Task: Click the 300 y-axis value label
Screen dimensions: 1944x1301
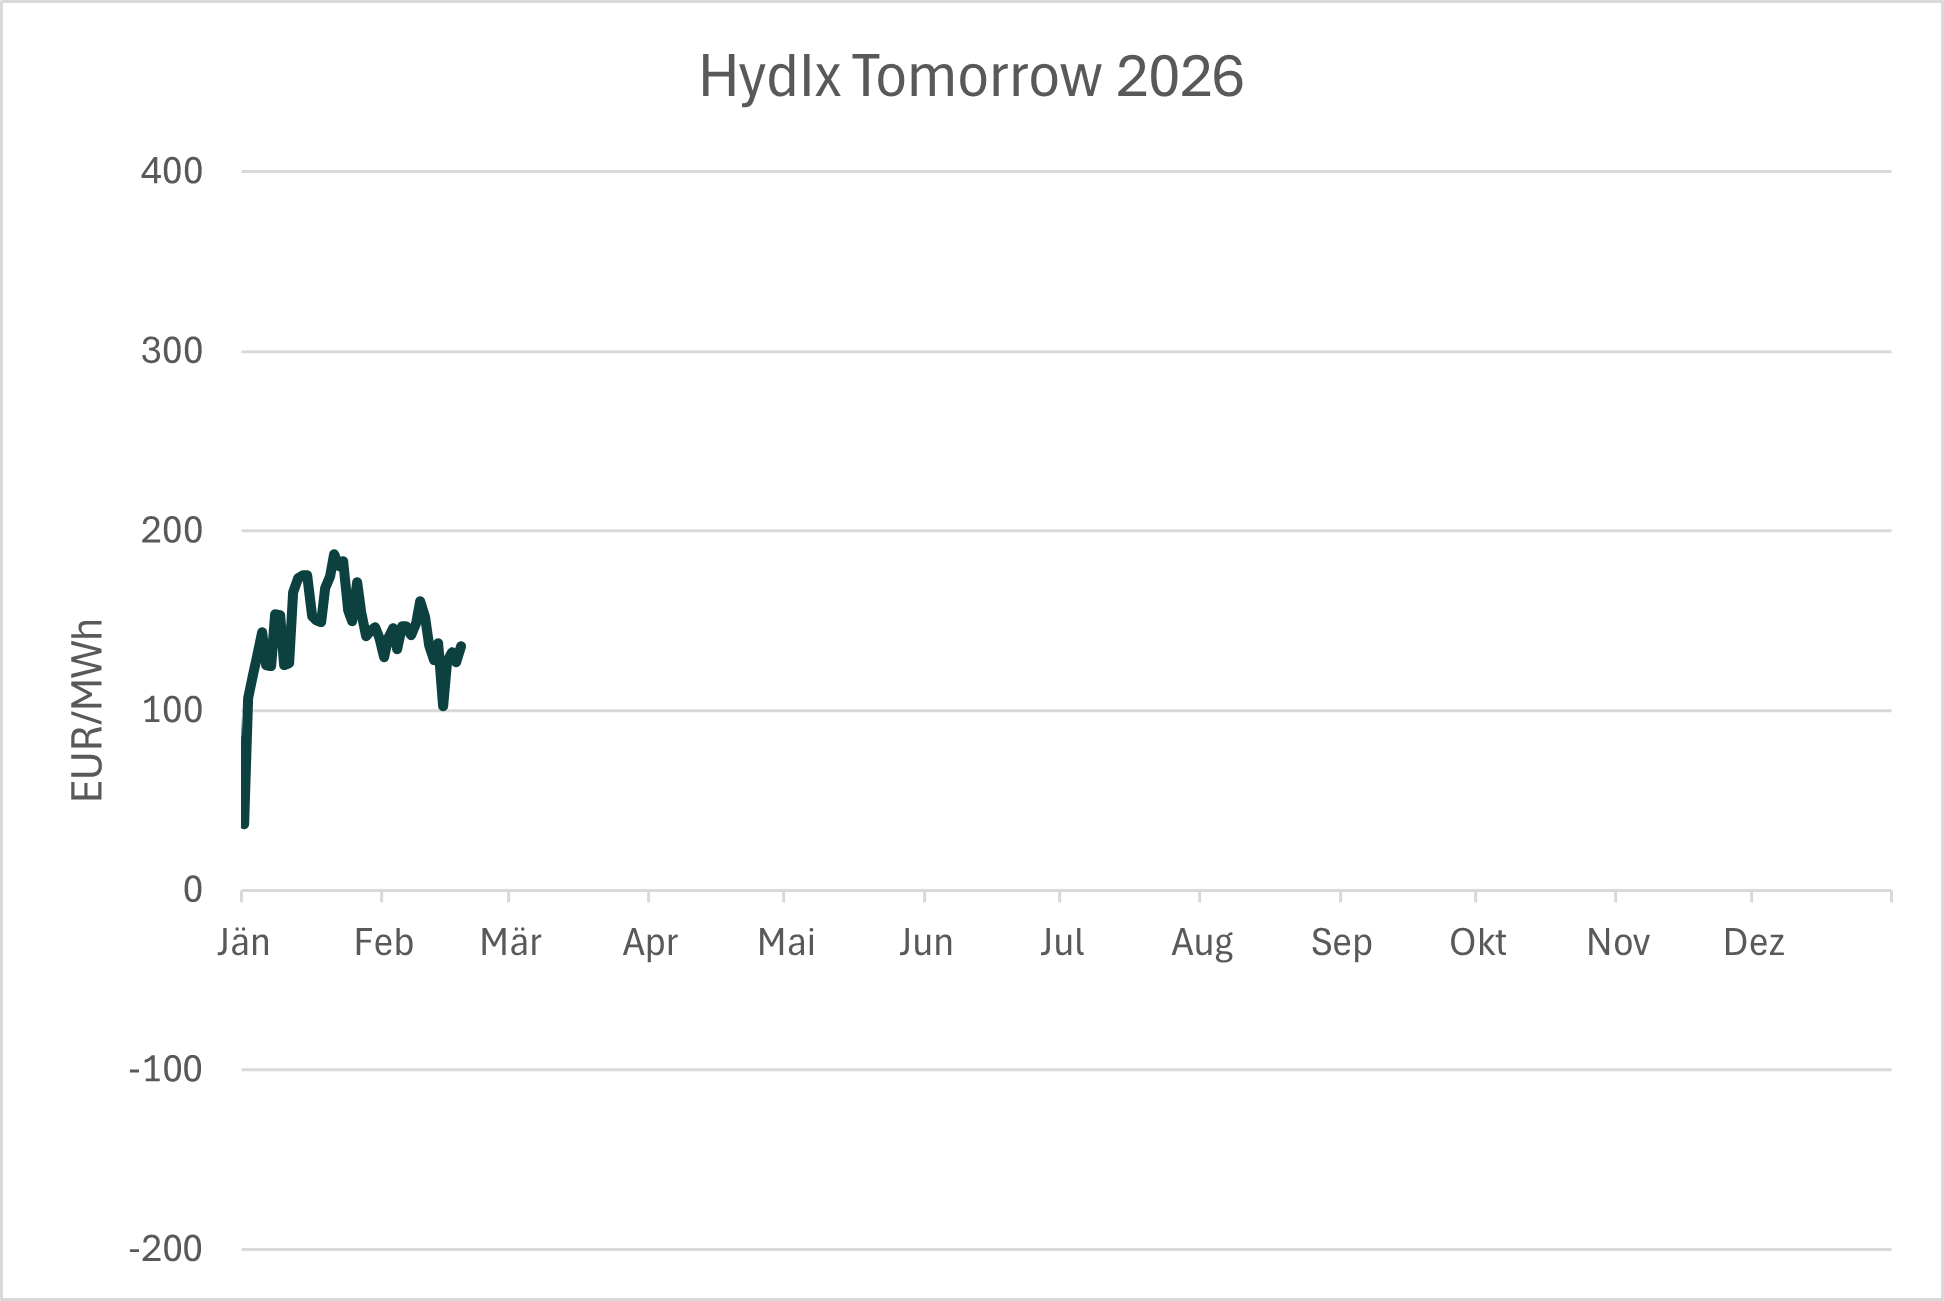Action: pyautogui.click(x=172, y=351)
